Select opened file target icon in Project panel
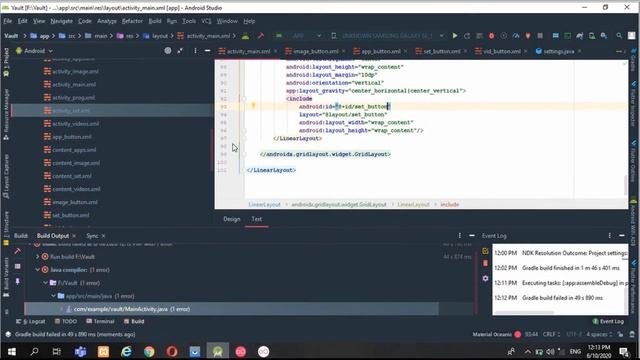Viewport: 640px width, 360px height. (168, 51)
